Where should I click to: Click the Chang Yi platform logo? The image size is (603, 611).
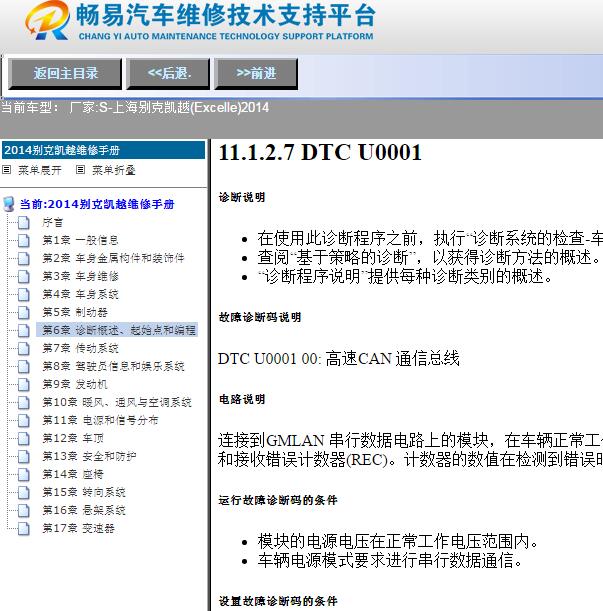pyautogui.click(x=47, y=20)
